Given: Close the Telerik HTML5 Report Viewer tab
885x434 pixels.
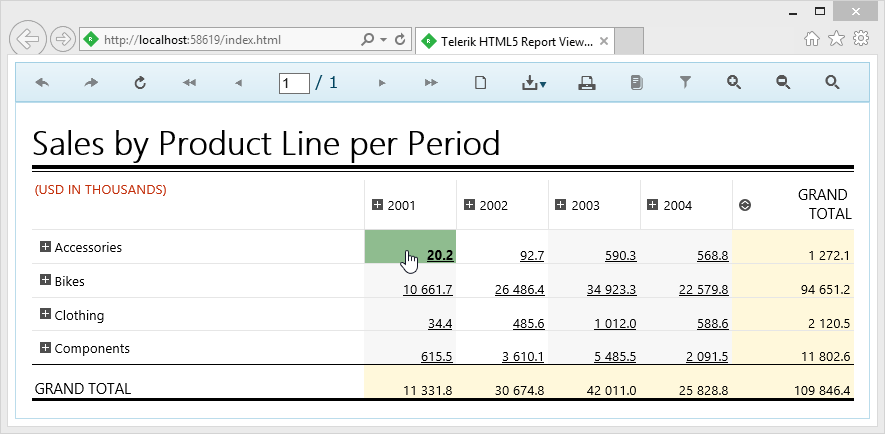Looking at the screenshot, I should 603,41.
